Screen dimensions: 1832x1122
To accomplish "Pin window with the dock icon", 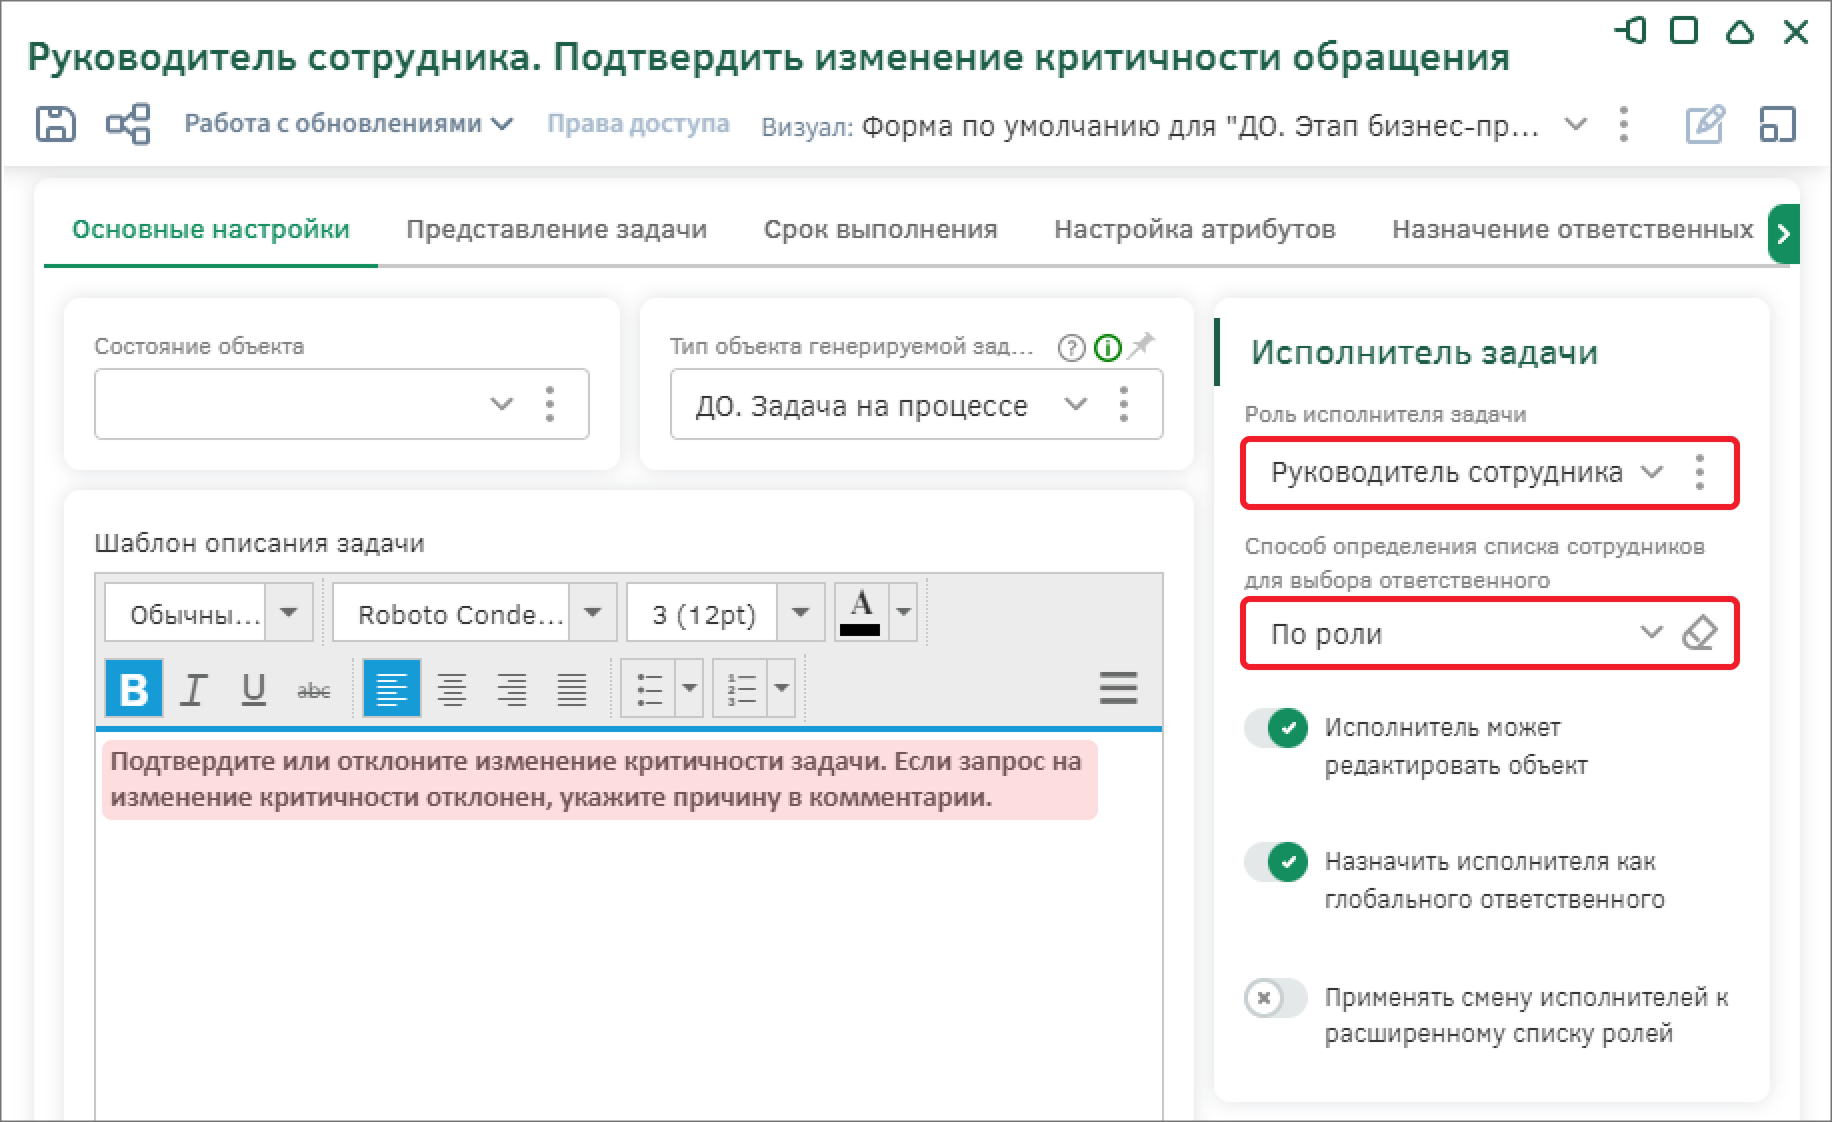I will coord(1630,32).
